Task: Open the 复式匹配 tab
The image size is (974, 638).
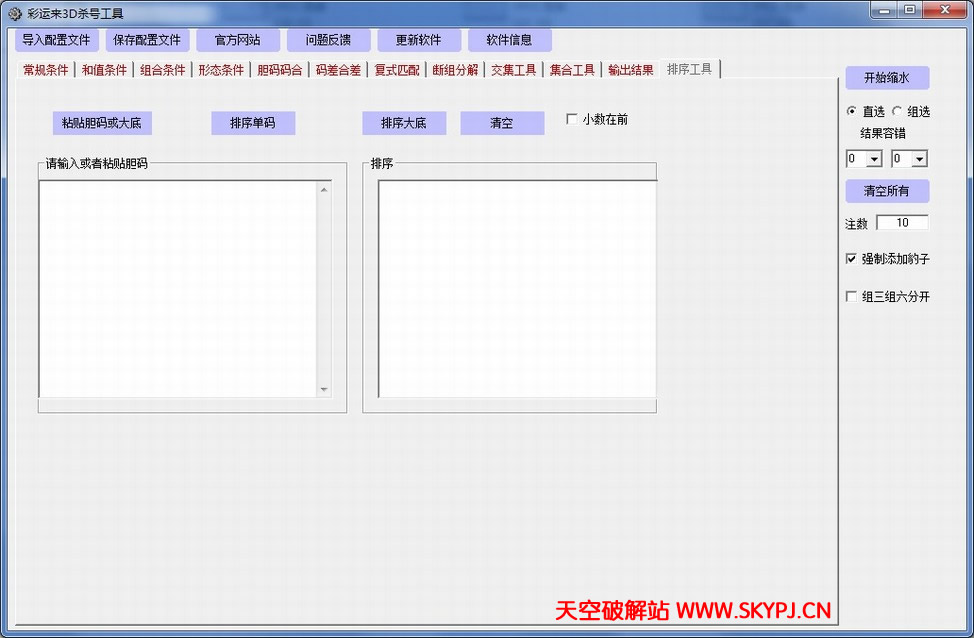Action: click(399, 70)
